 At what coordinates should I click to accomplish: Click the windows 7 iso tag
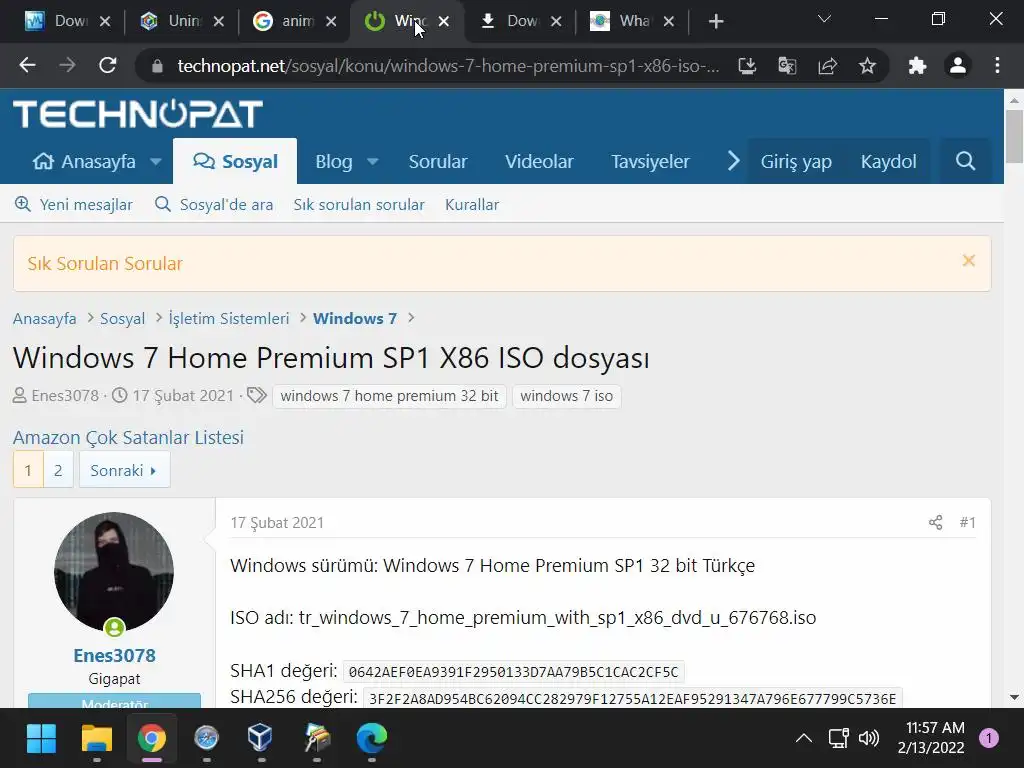566,396
